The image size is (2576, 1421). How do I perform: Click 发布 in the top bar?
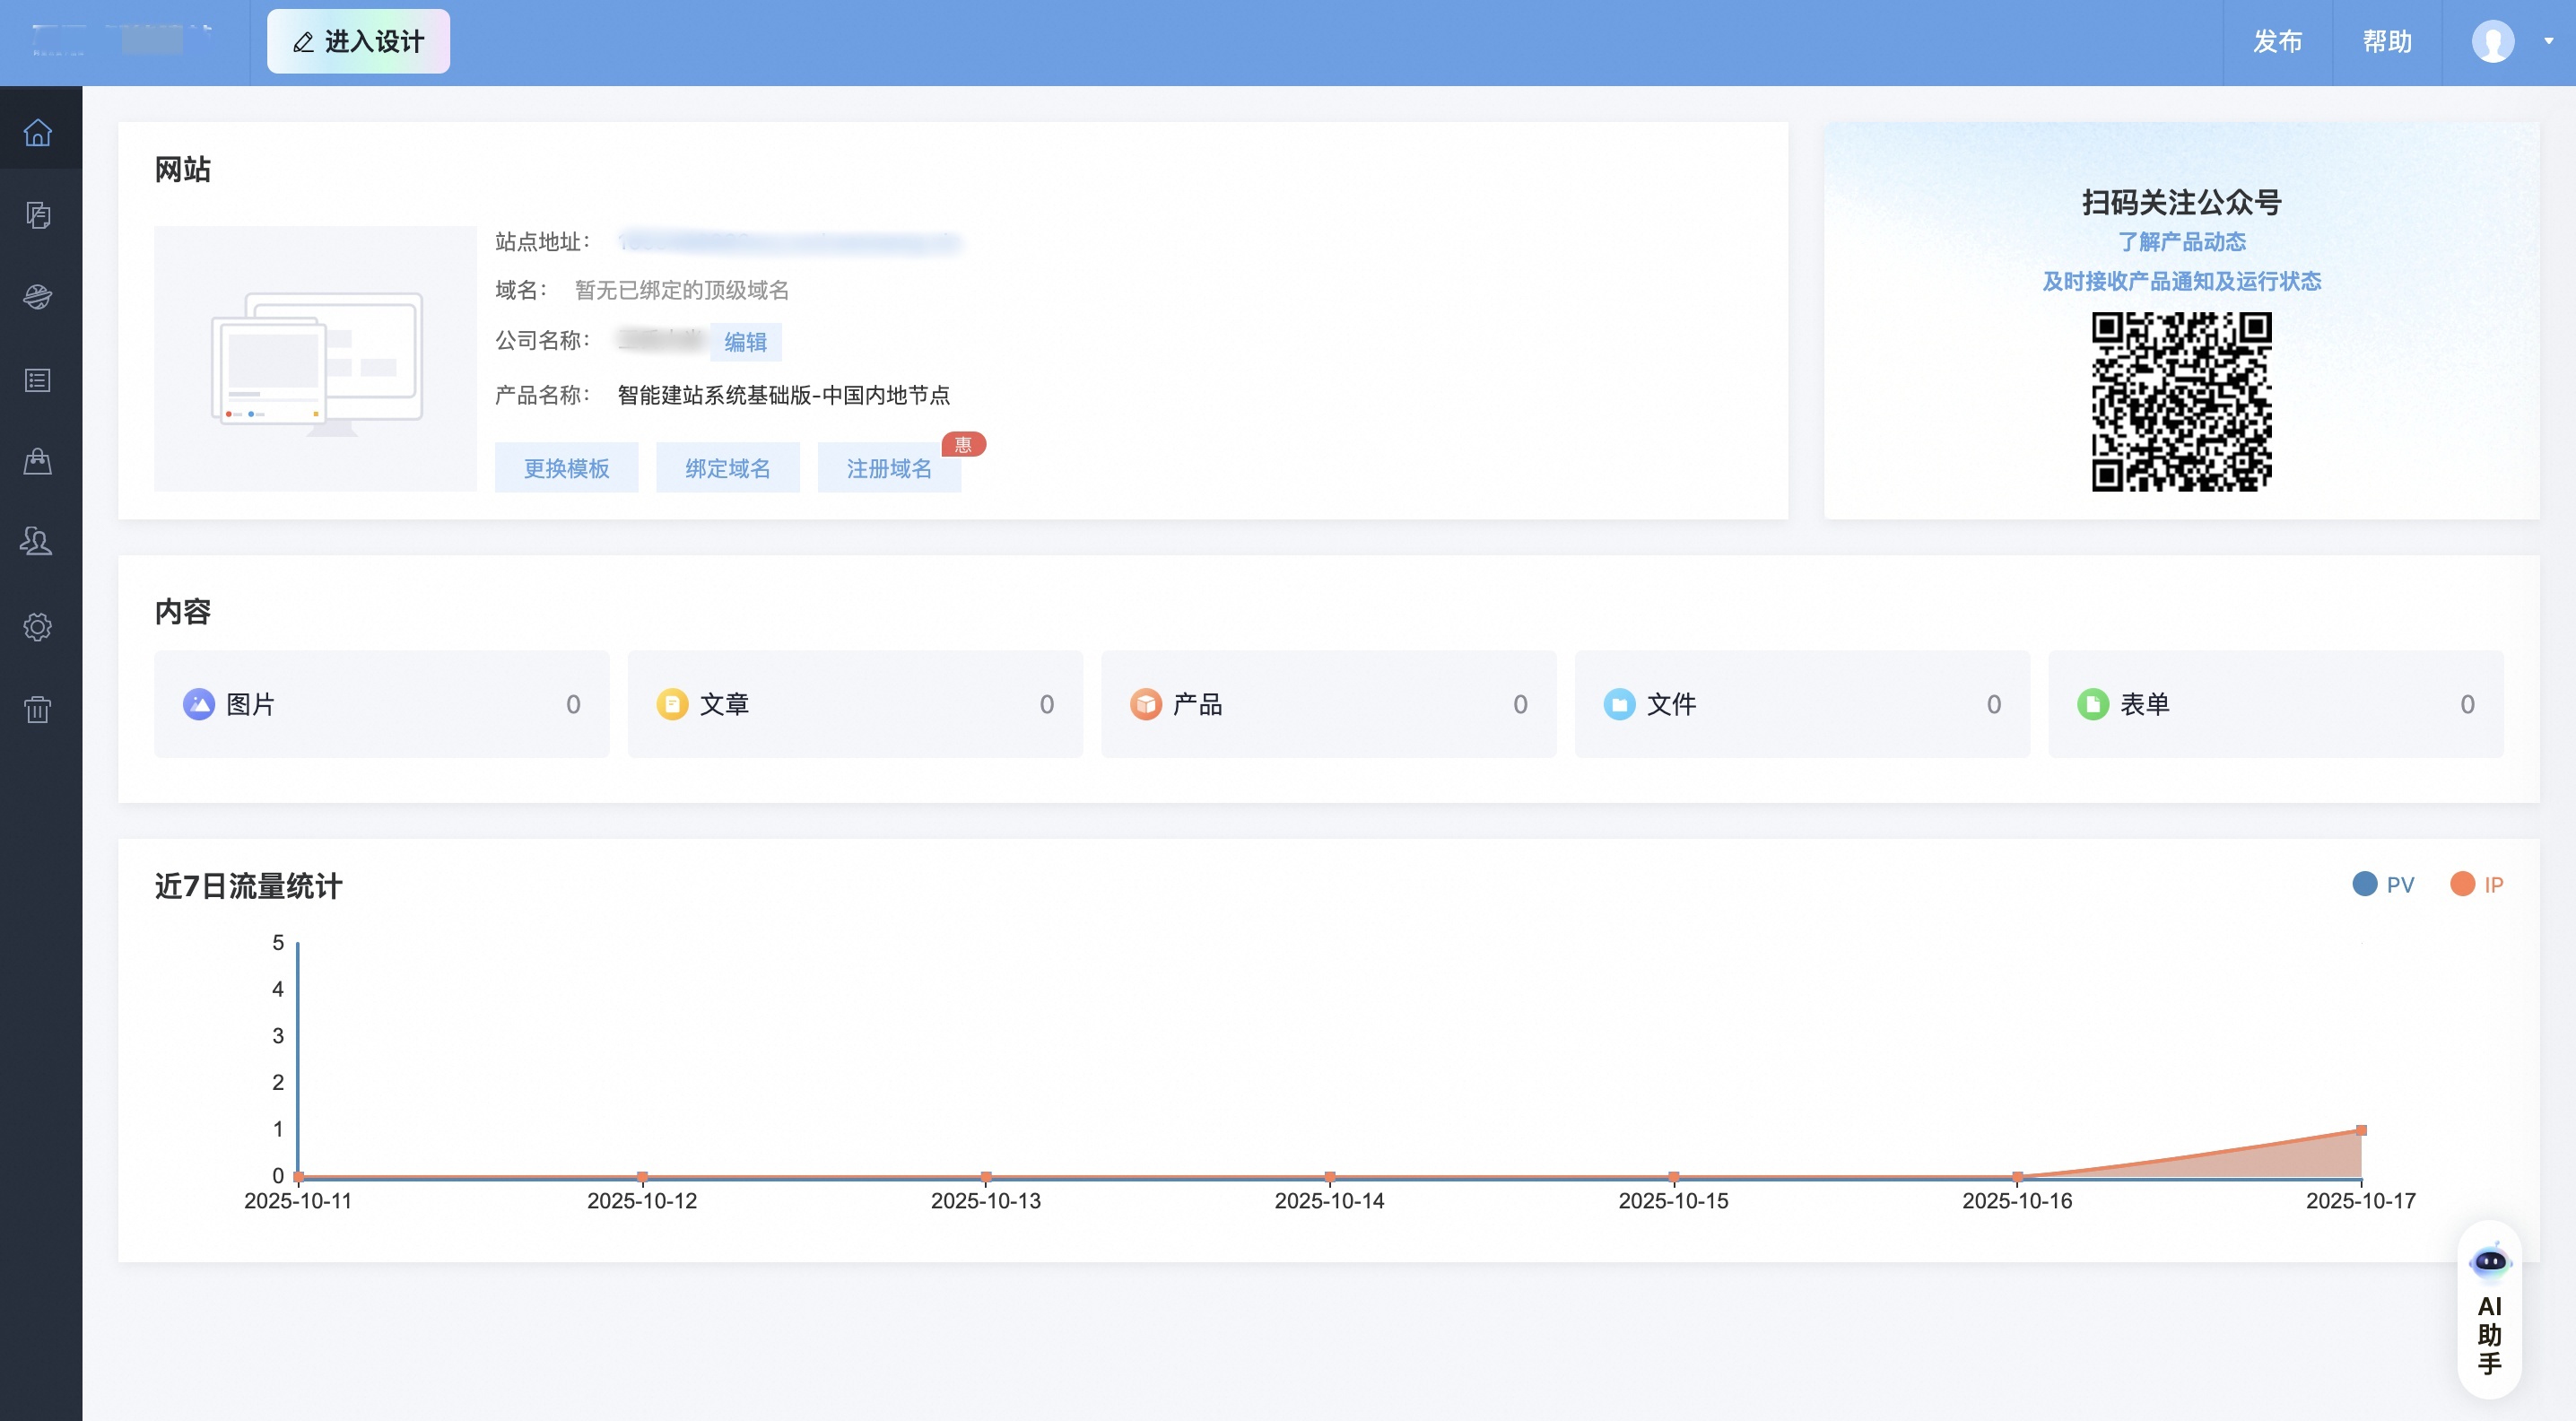[x=2277, y=42]
